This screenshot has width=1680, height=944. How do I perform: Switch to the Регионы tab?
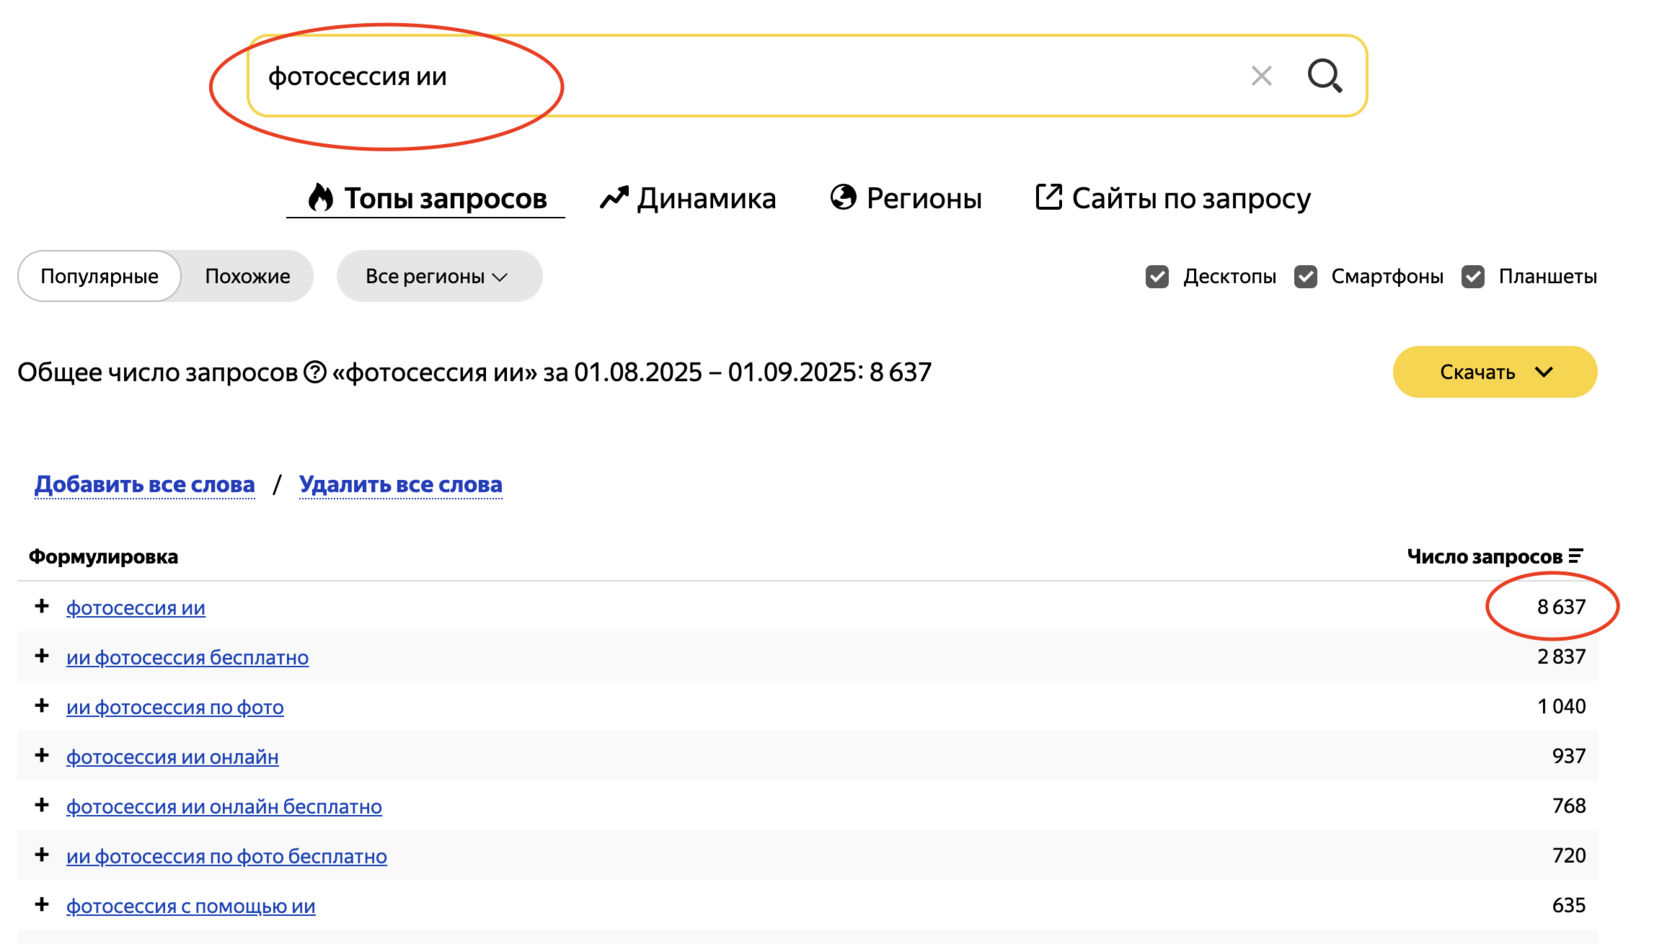pos(906,198)
